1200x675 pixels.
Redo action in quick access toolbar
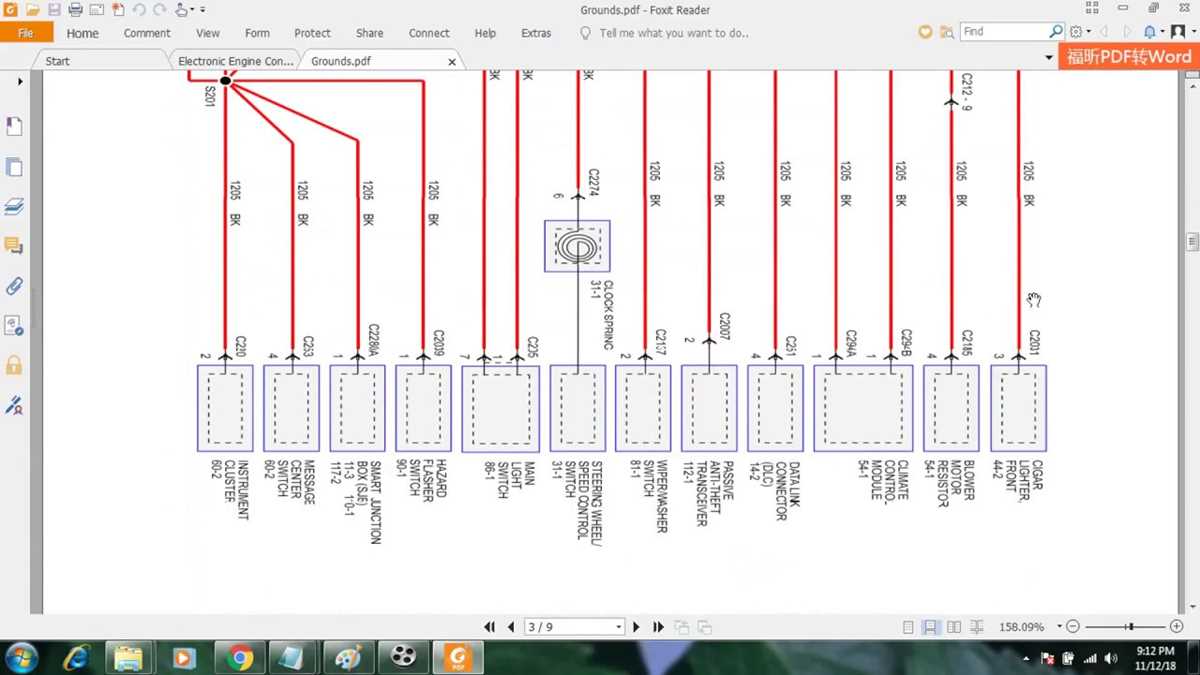[160, 9]
